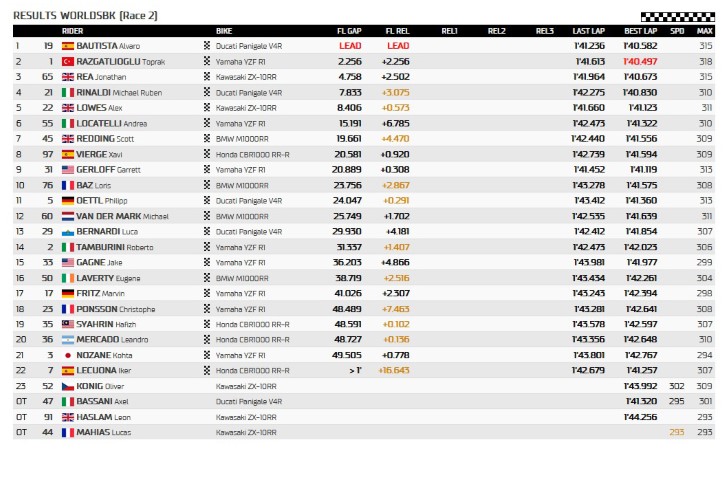Image resolution: width=727 pixels, height=480 pixels.
Task: Click the checkered flag icon in Bautista's row
Action: pos(208,46)
